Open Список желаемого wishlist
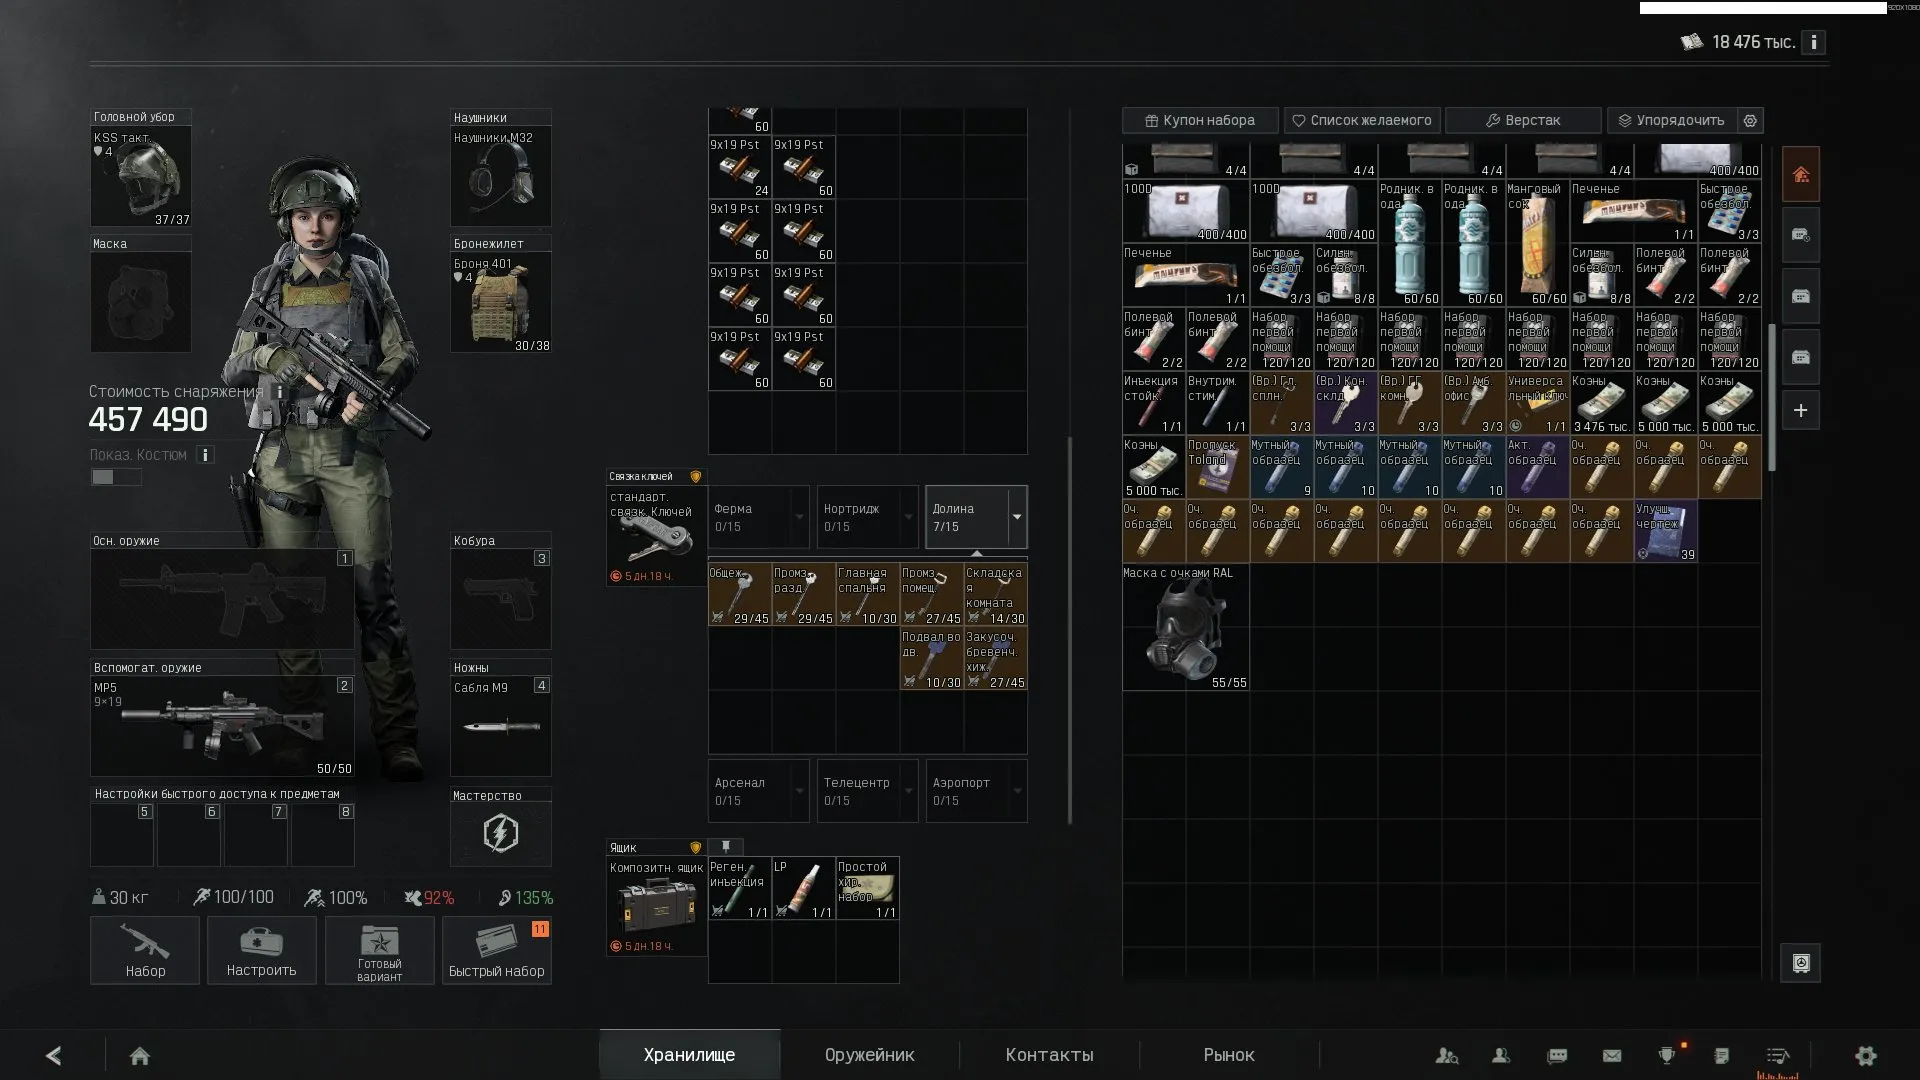Screen dimensions: 1920x1080 (1362, 120)
